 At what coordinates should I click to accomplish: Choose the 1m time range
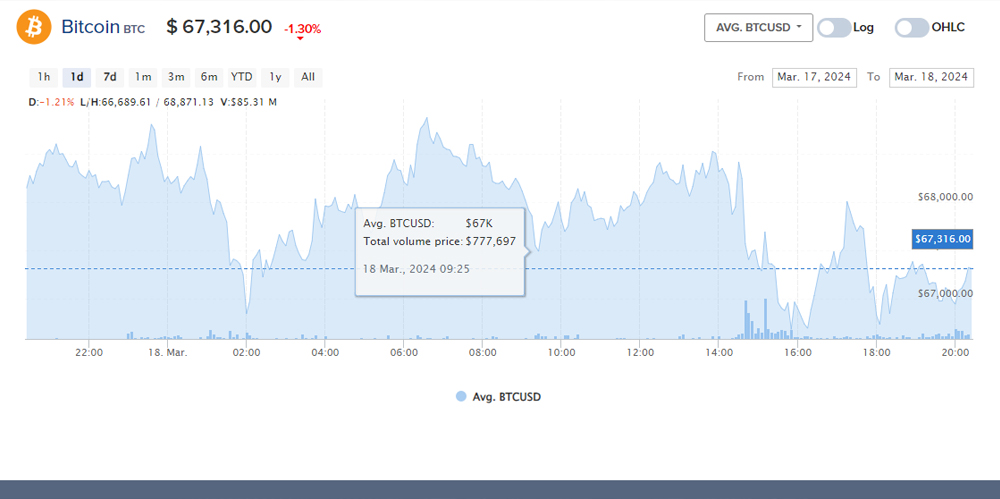point(143,77)
